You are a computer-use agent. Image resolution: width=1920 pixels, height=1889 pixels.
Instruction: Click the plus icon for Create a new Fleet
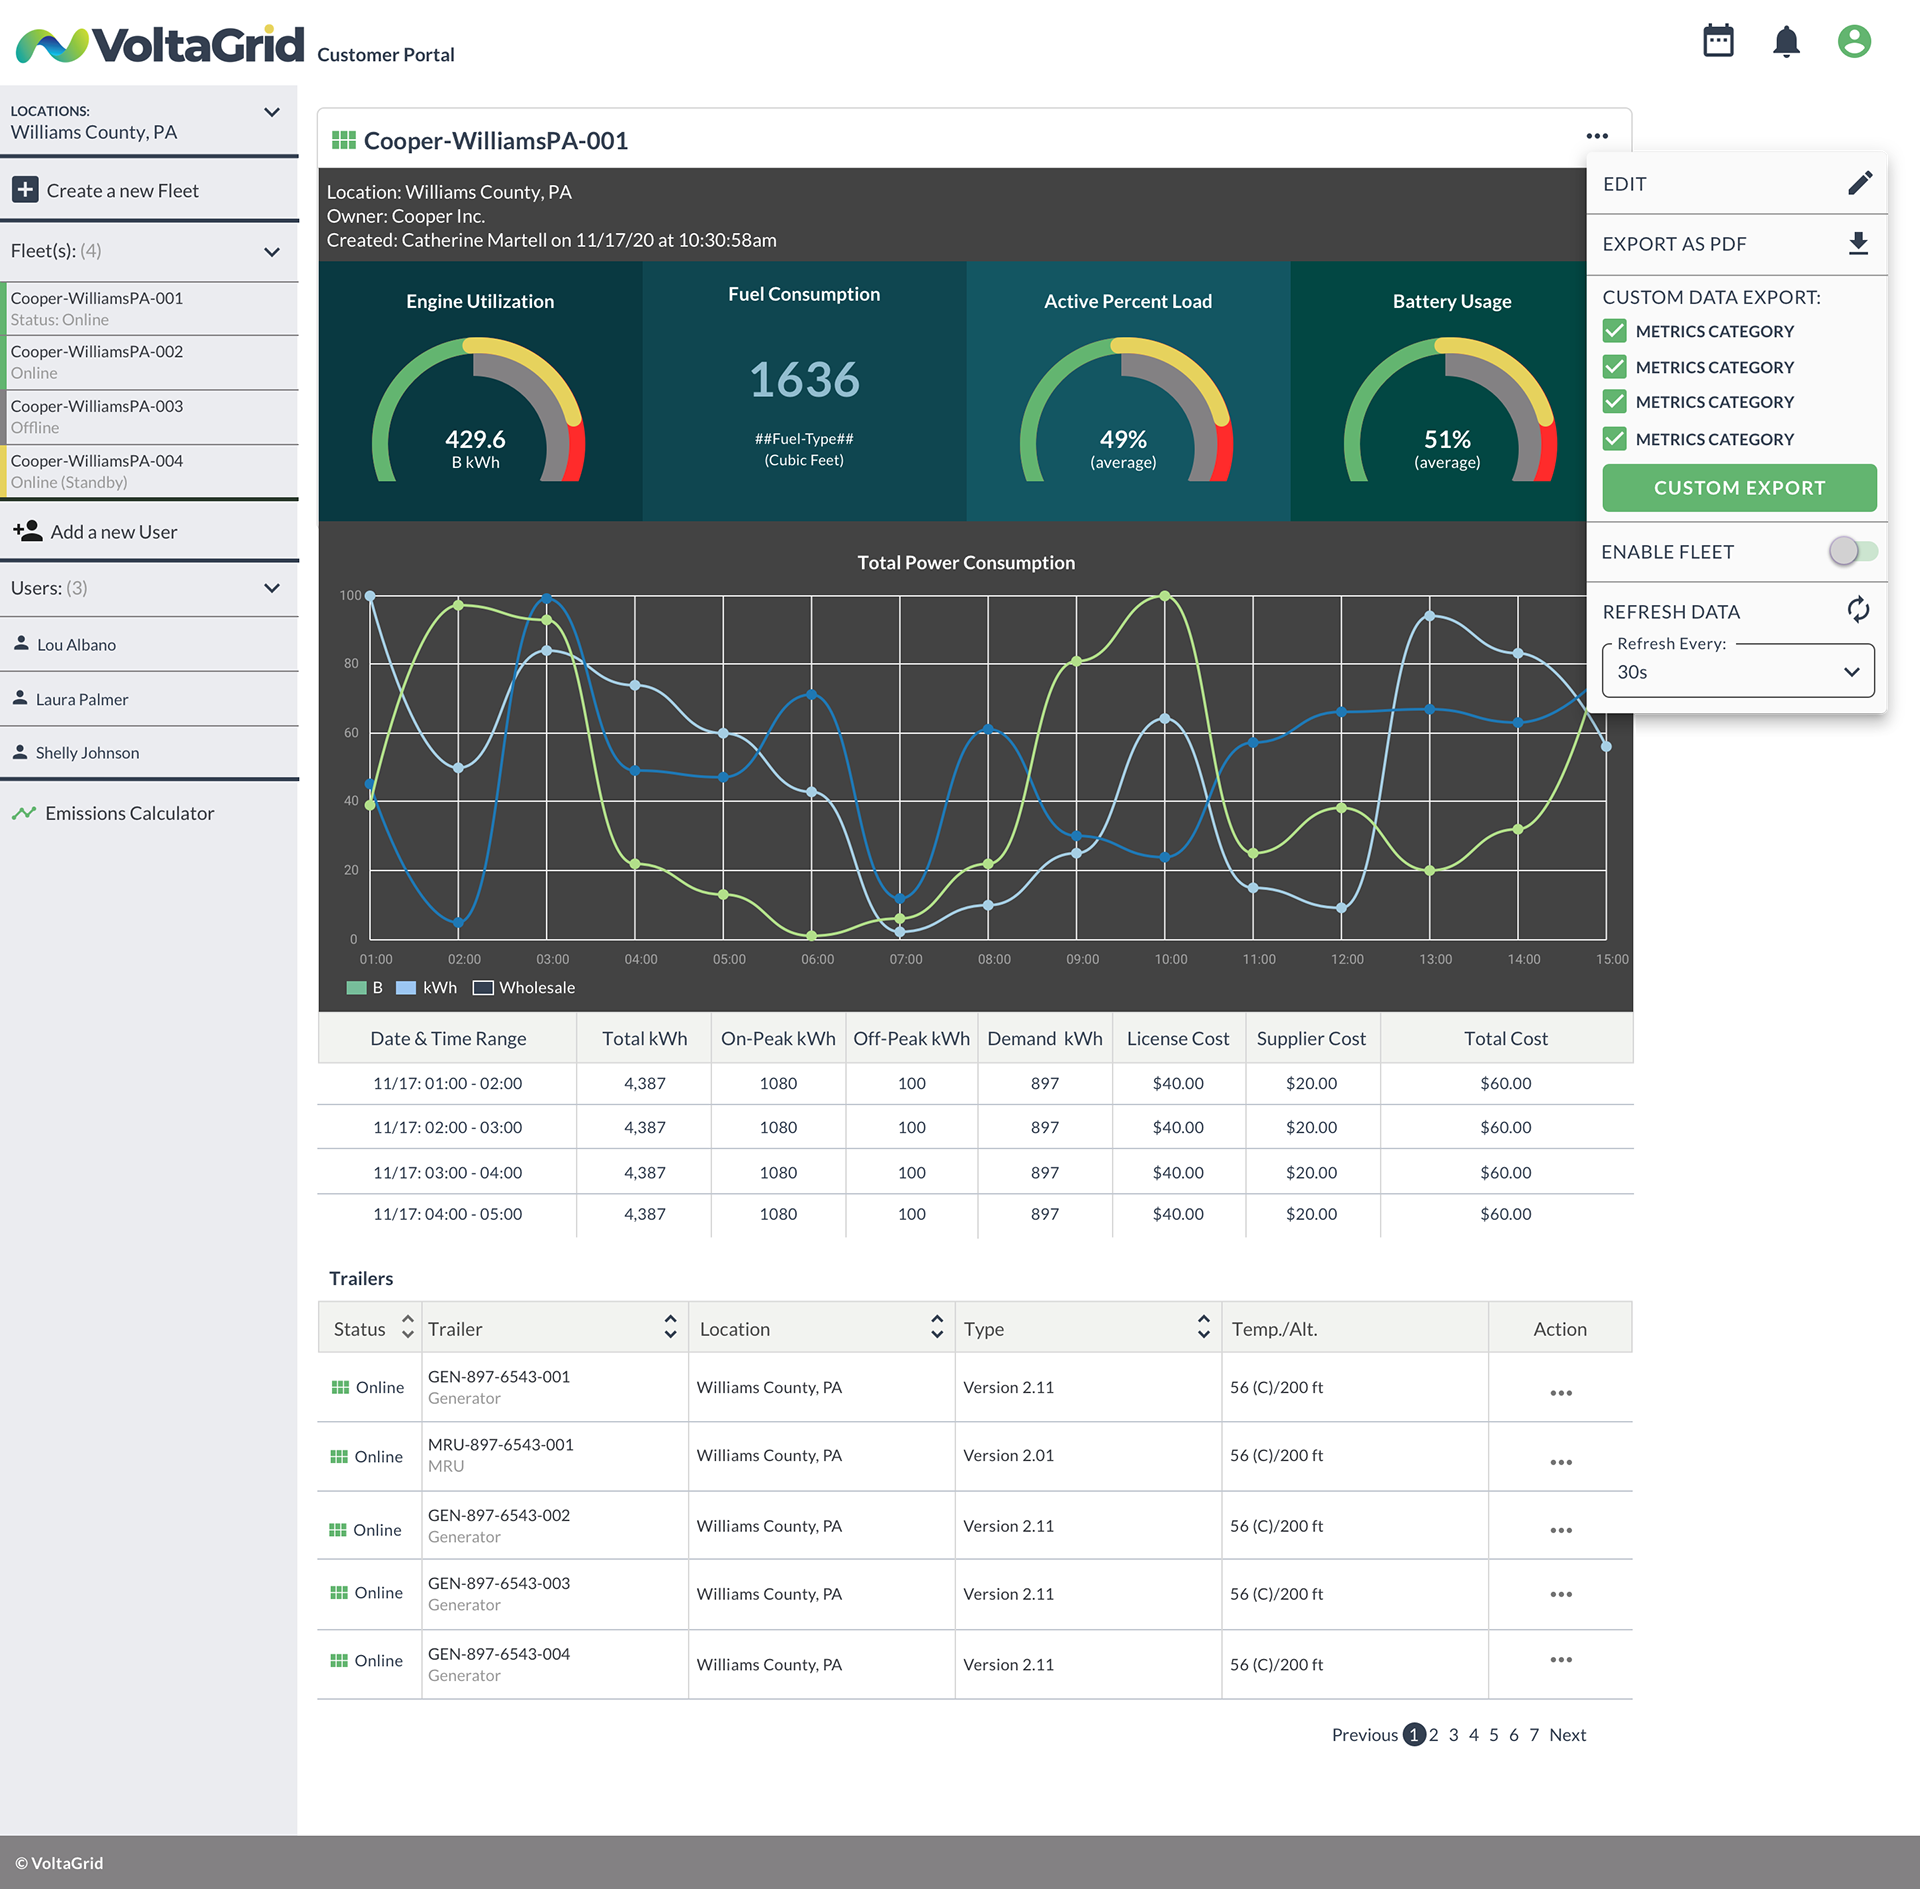pyautogui.click(x=26, y=190)
